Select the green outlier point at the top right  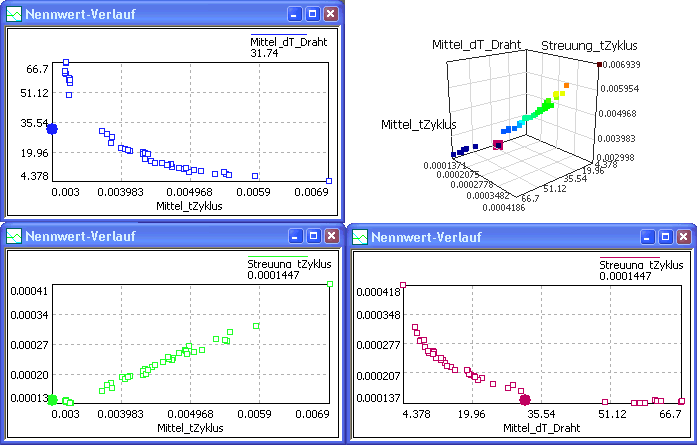pyautogui.click(x=330, y=284)
